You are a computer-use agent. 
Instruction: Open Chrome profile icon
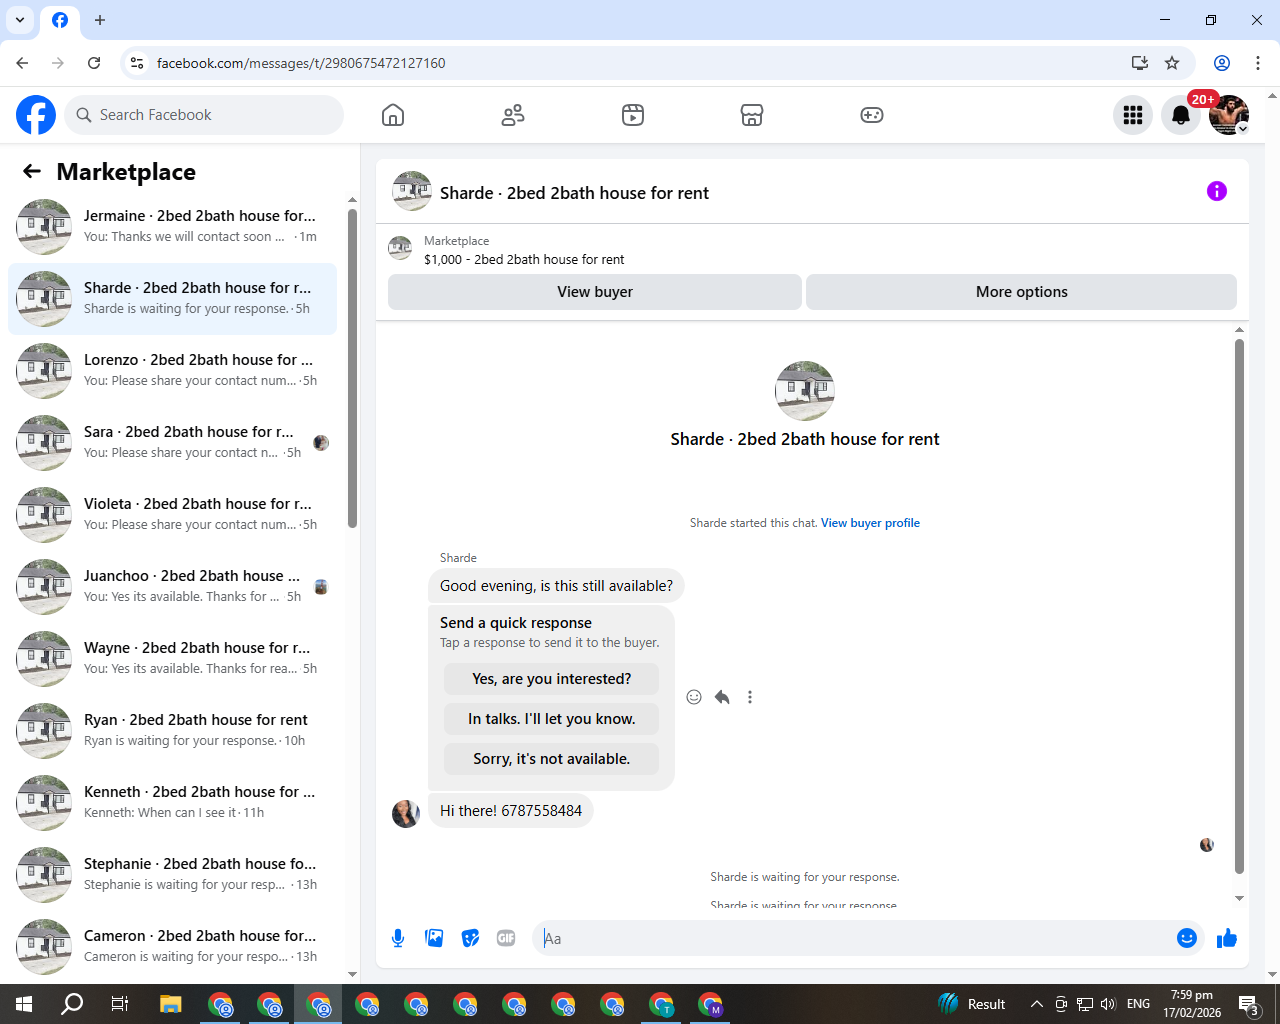click(x=1222, y=63)
